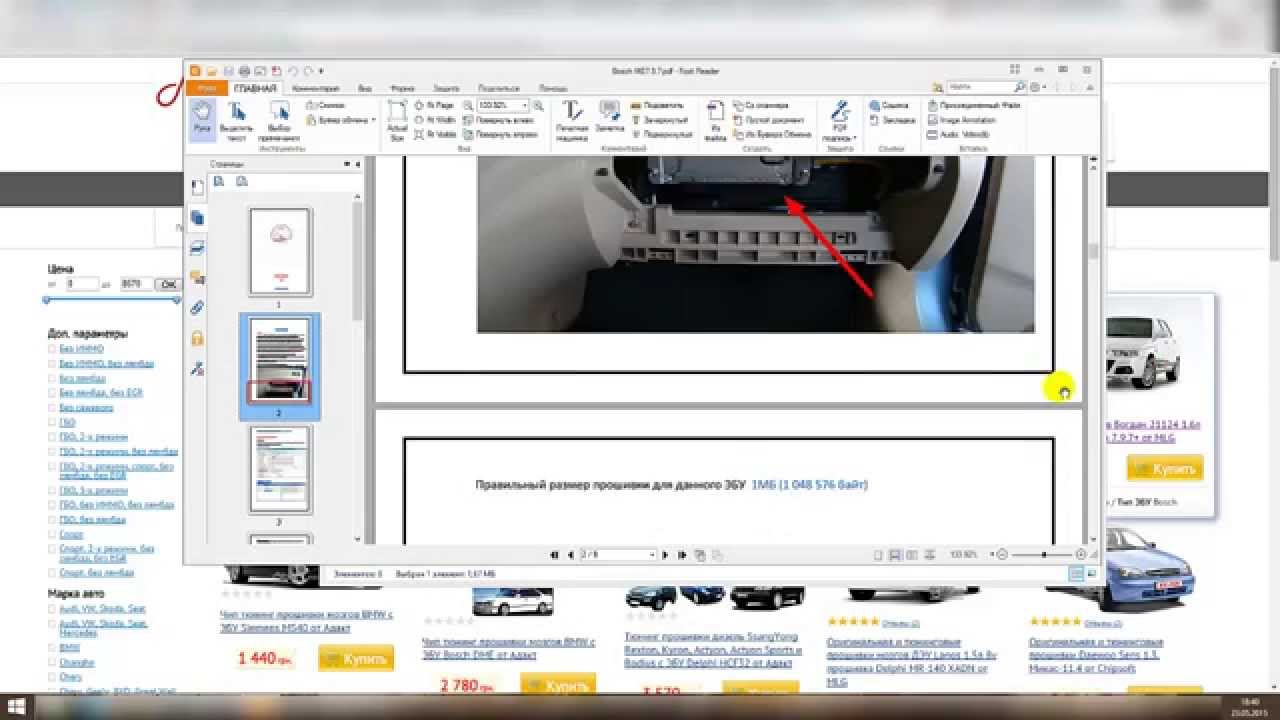Expand the Clipboard dropdown arrow
Screen dimensions: 1280x720
(x=374, y=119)
